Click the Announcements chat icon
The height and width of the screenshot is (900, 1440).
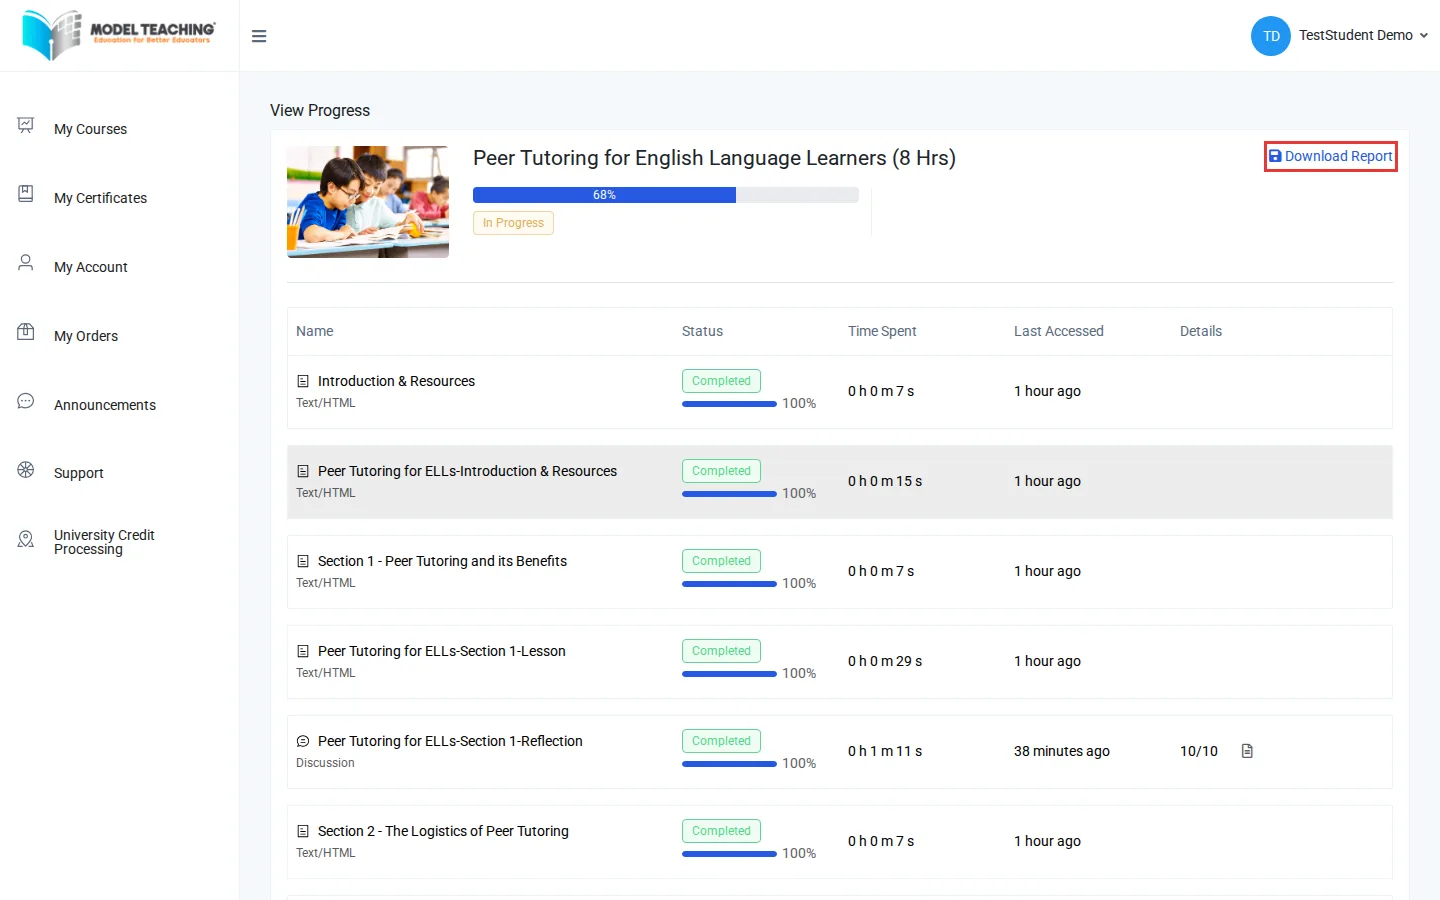(26, 401)
